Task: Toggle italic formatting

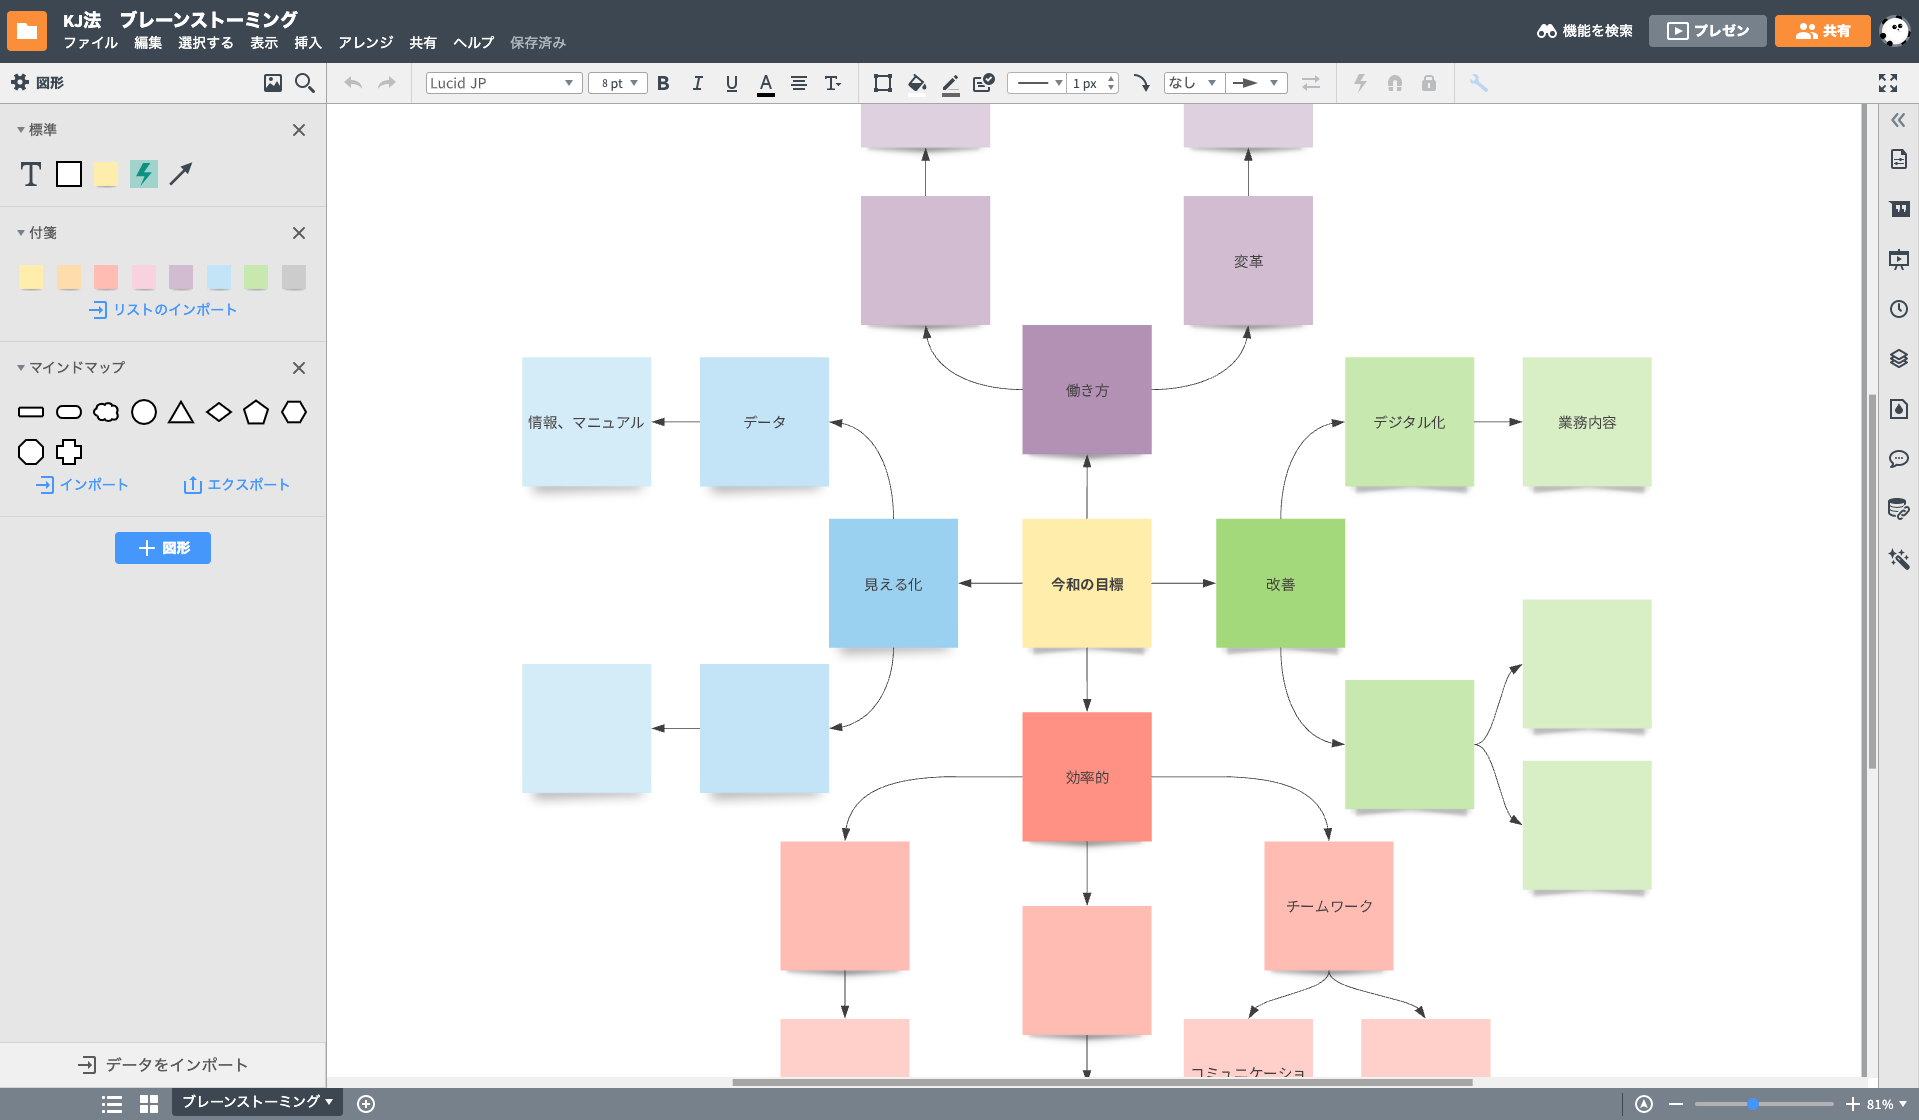Action: (x=697, y=83)
